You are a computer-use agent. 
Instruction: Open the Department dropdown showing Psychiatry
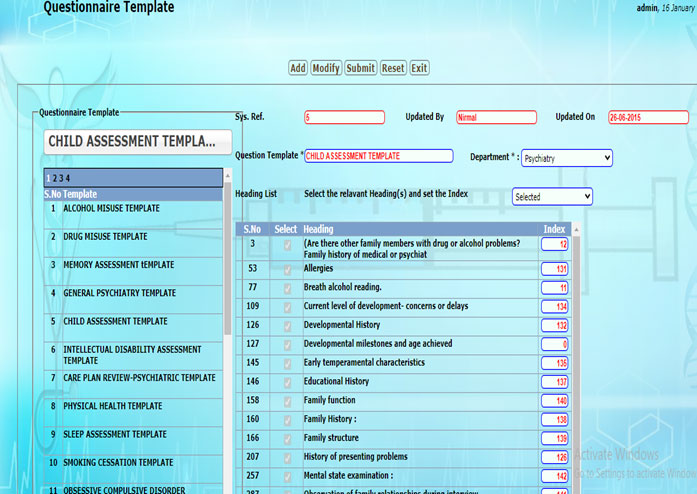pos(566,158)
